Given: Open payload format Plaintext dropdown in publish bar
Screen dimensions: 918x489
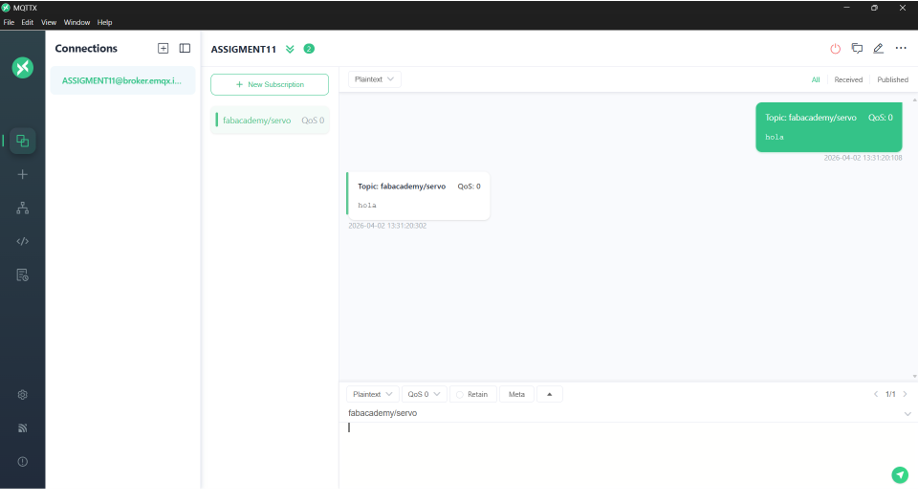Looking at the screenshot, I should coord(373,394).
